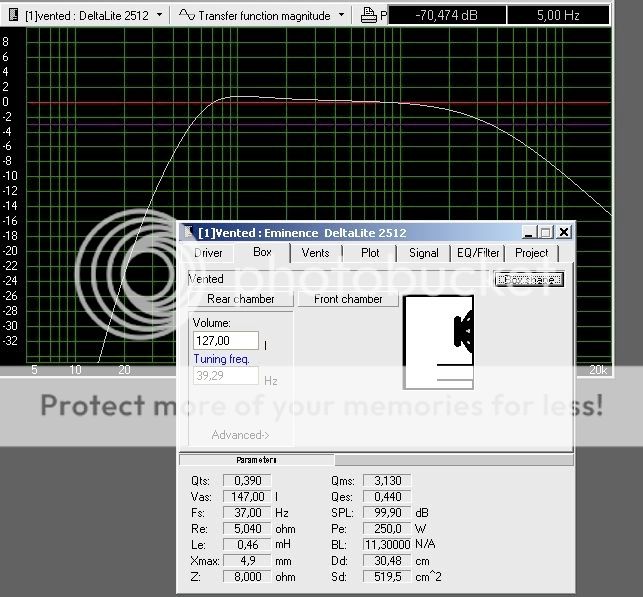Click the Tuning freq. label
Screen dimensions: 643x597
pyautogui.click(x=221, y=359)
